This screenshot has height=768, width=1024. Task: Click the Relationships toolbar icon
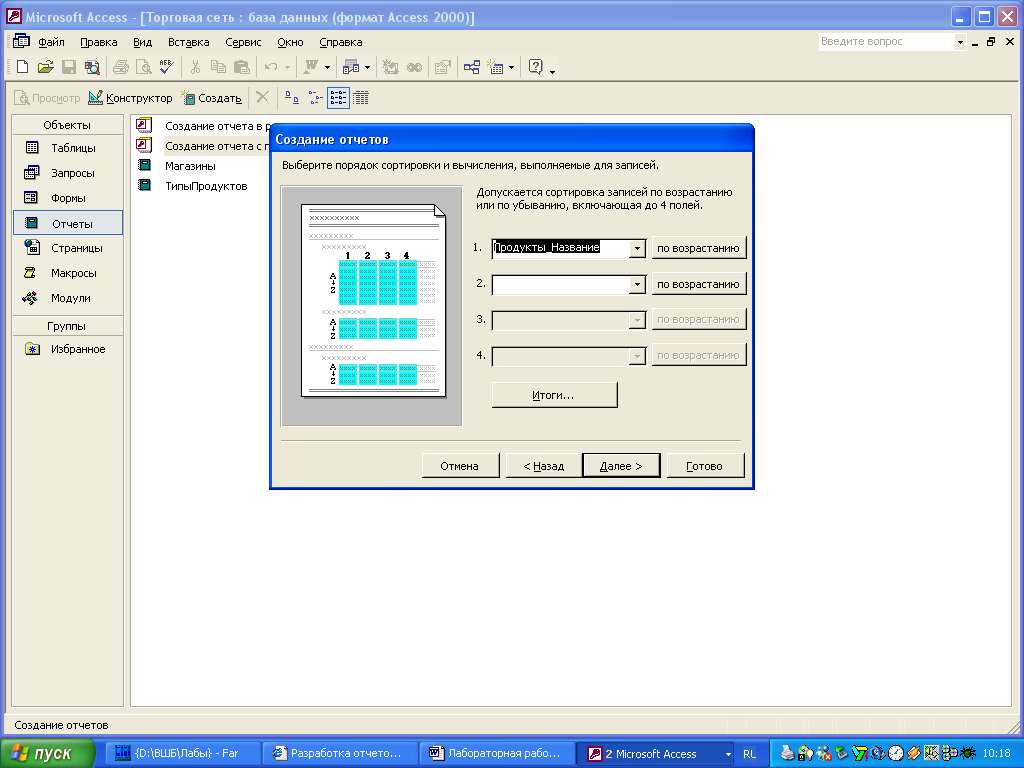(x=472, y=67)
